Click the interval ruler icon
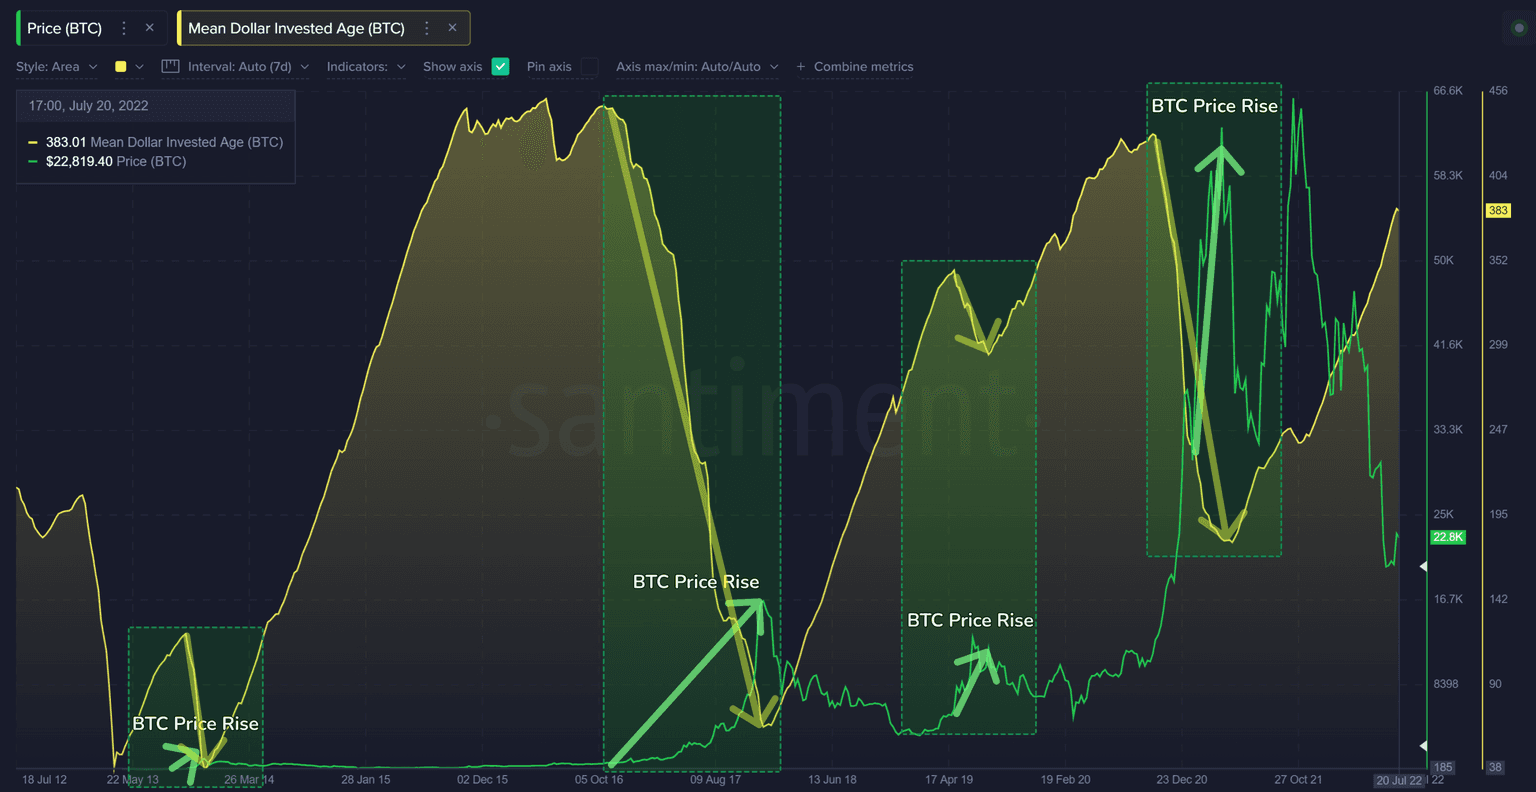This screenshot has width=1536, height=792. (x=170, y=67)
